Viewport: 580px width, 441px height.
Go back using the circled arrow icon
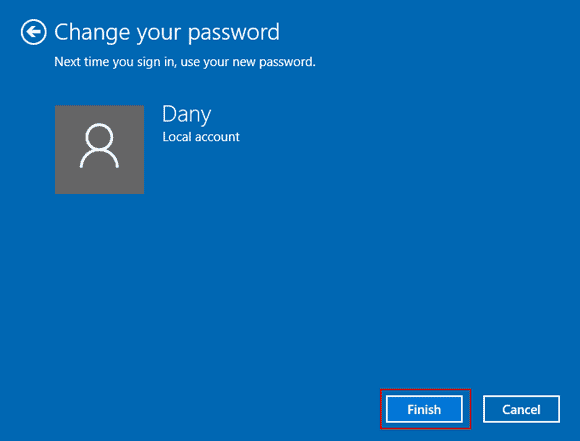pyautogui.click(x=34, y=32)
